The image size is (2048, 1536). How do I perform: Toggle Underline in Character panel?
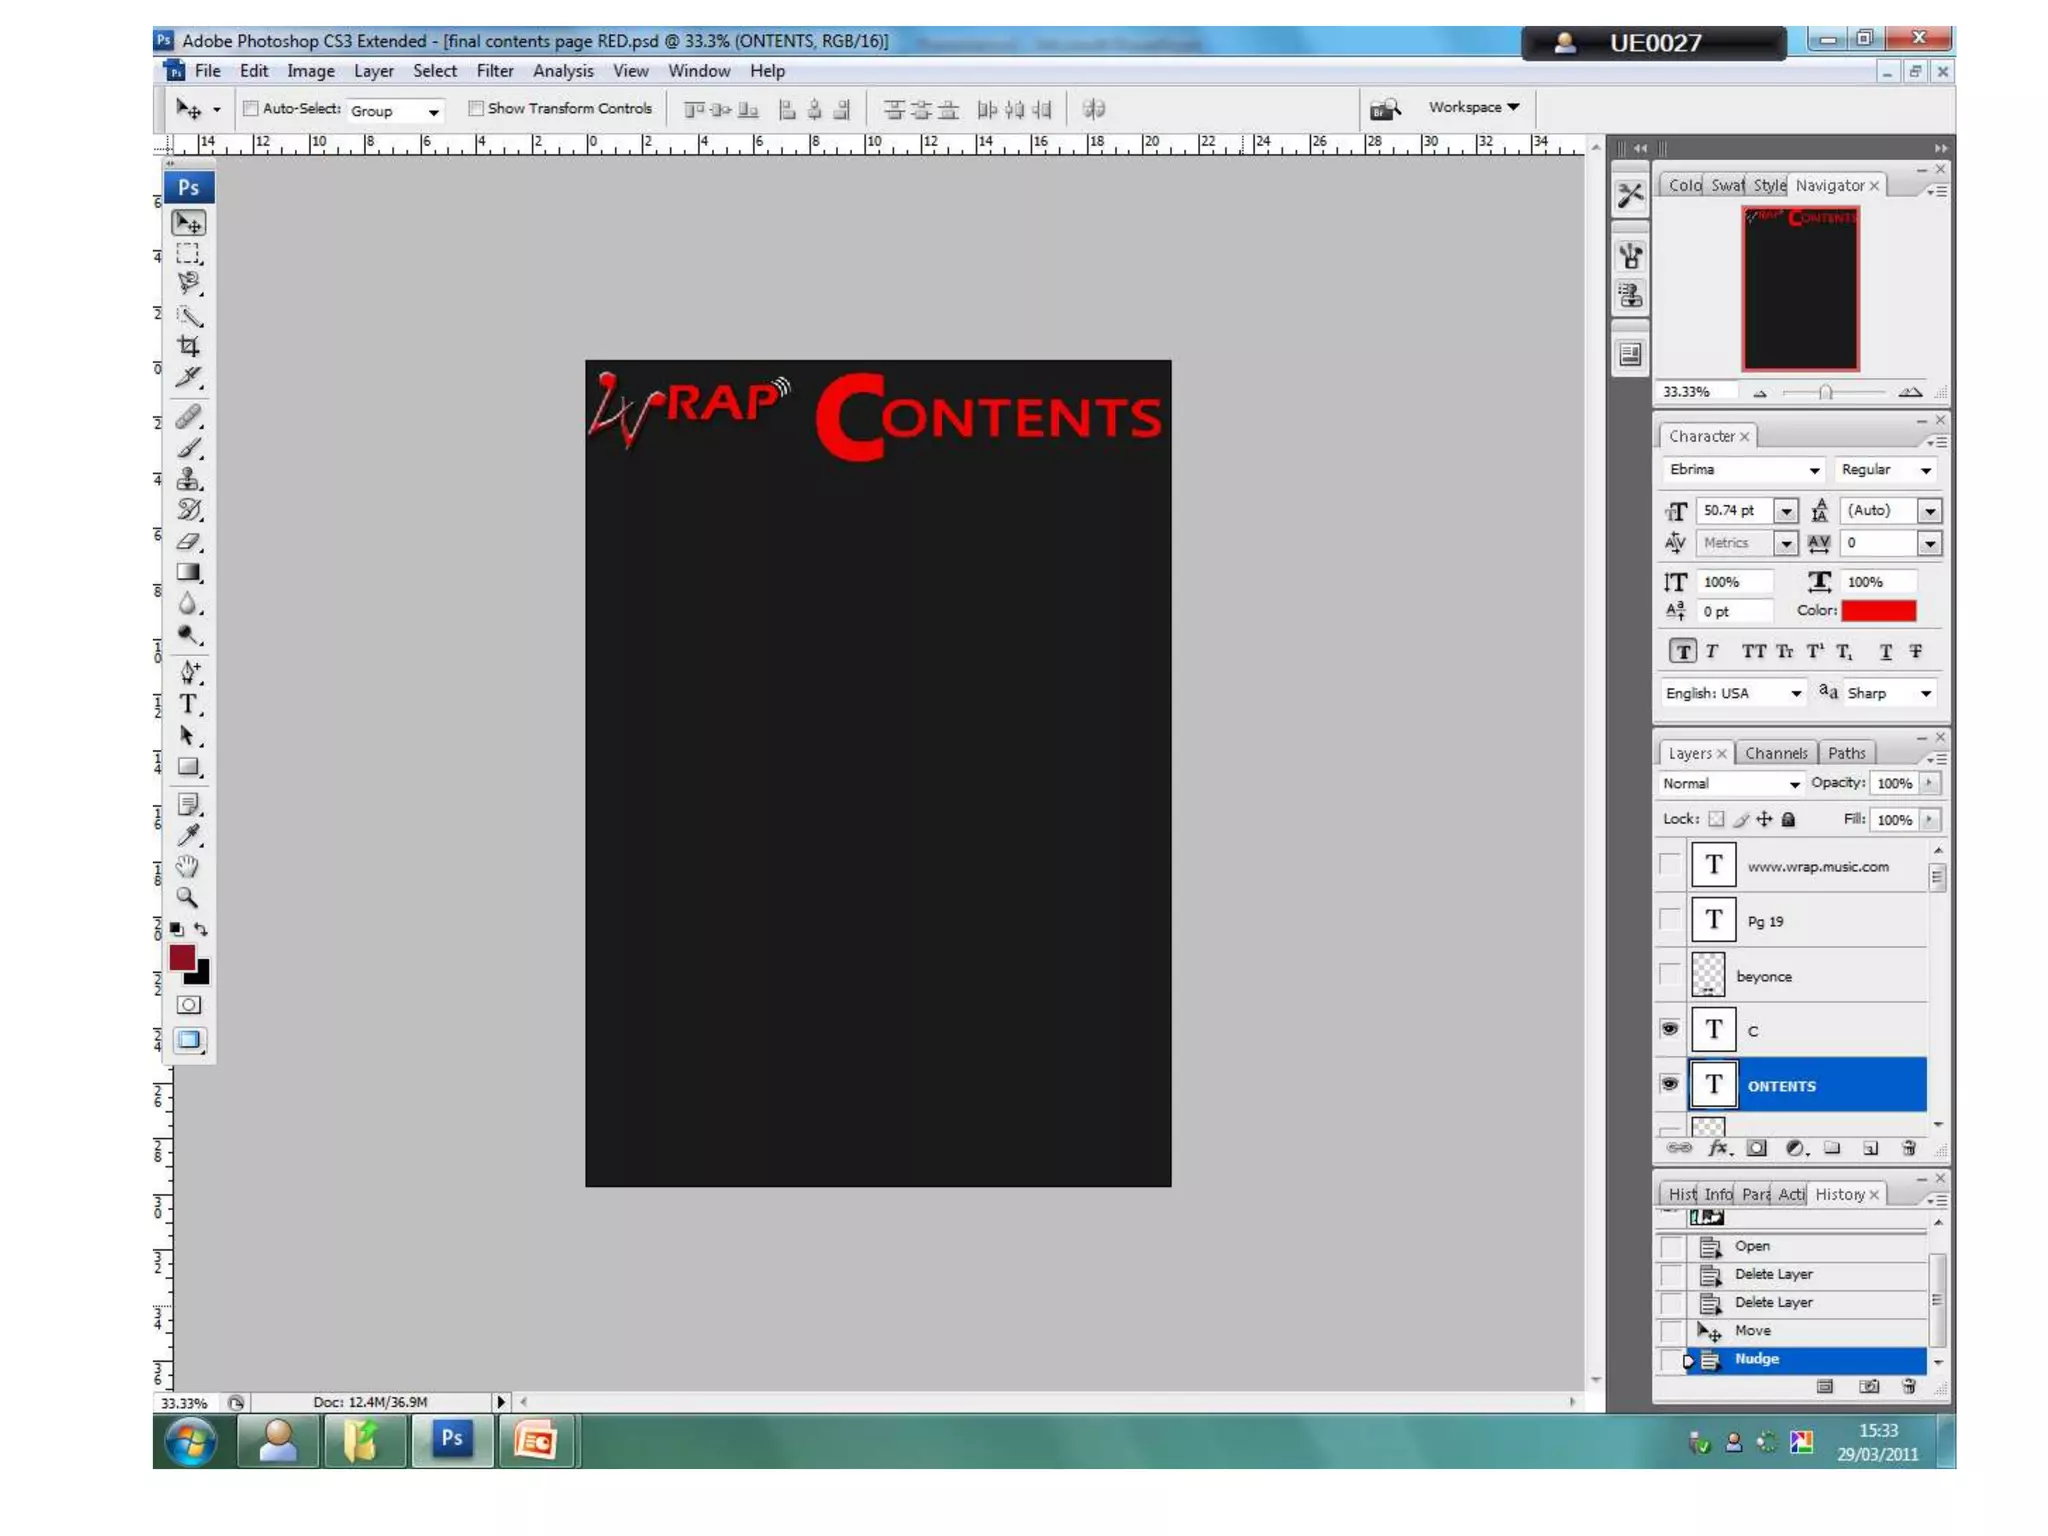[1885, 652]
